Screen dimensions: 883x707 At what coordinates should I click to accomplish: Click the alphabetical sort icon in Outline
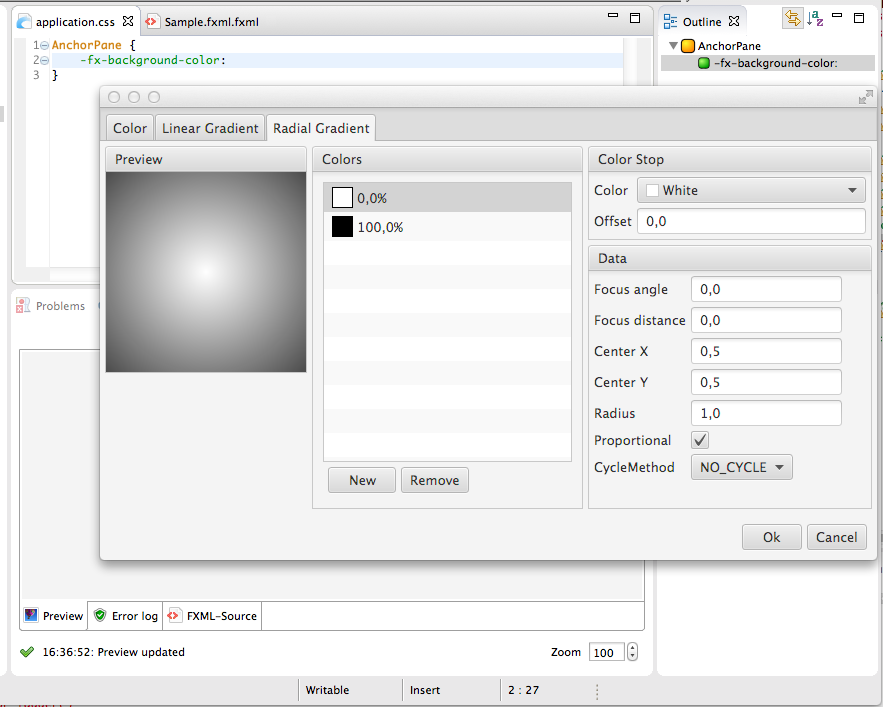[816, 18]
